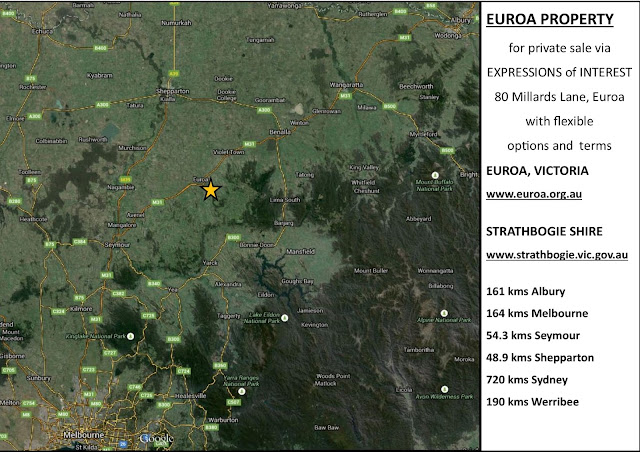This screenshot has height=452, width=640.
Task: Click the B280 road shield
Action: 15,201
